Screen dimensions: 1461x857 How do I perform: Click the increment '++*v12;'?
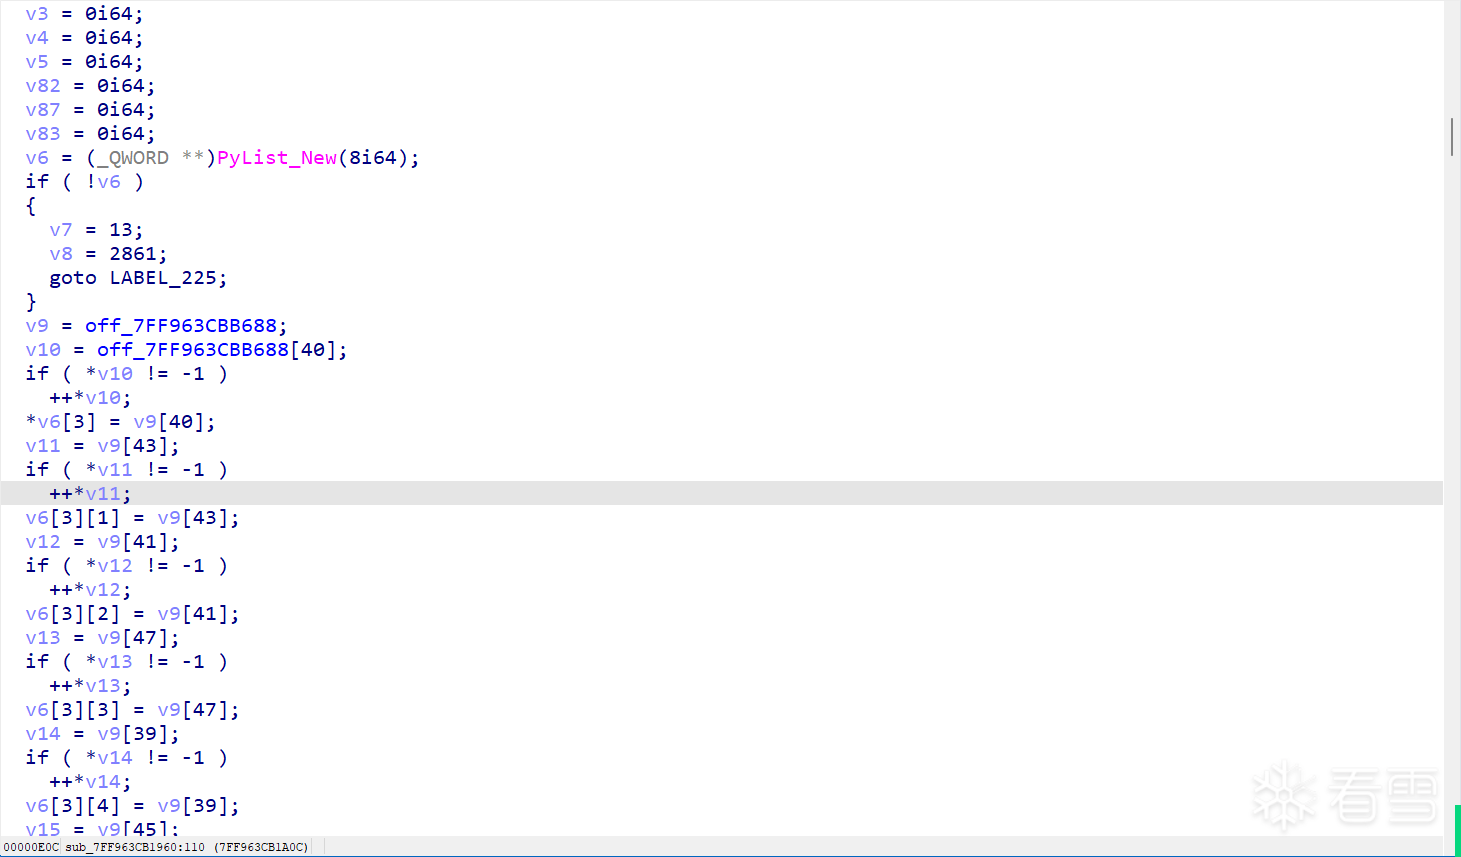(90, 590)
